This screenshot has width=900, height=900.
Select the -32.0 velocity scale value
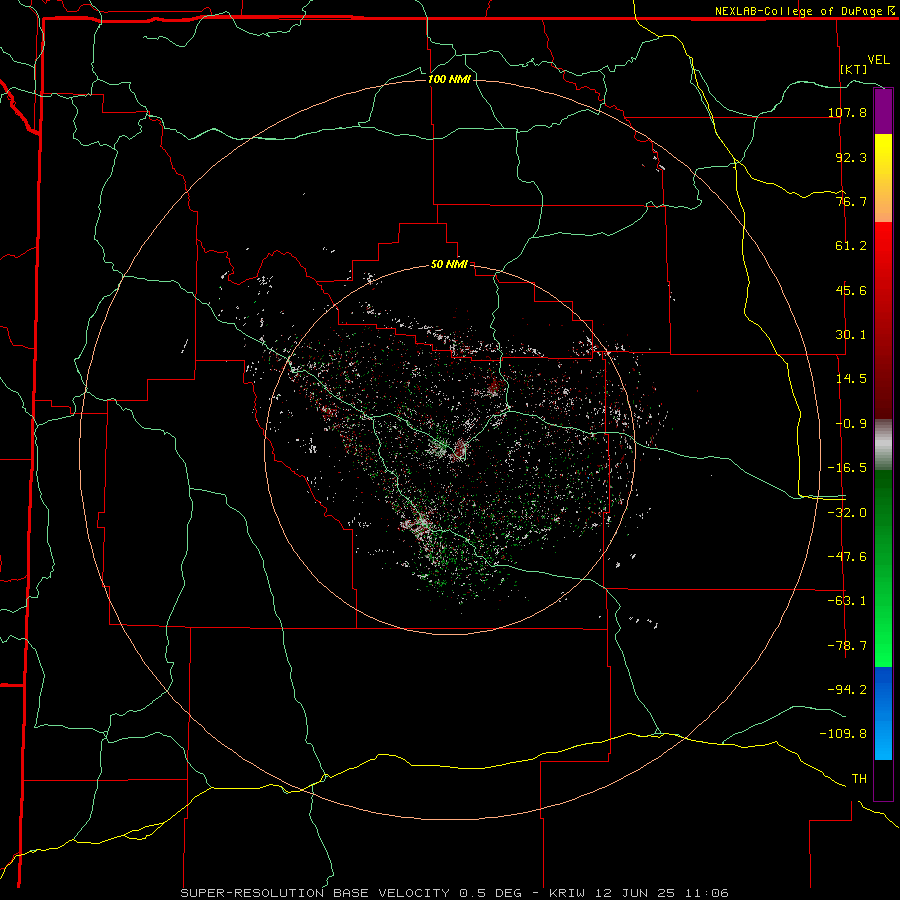pyautogui.click(x=847, y=513)
